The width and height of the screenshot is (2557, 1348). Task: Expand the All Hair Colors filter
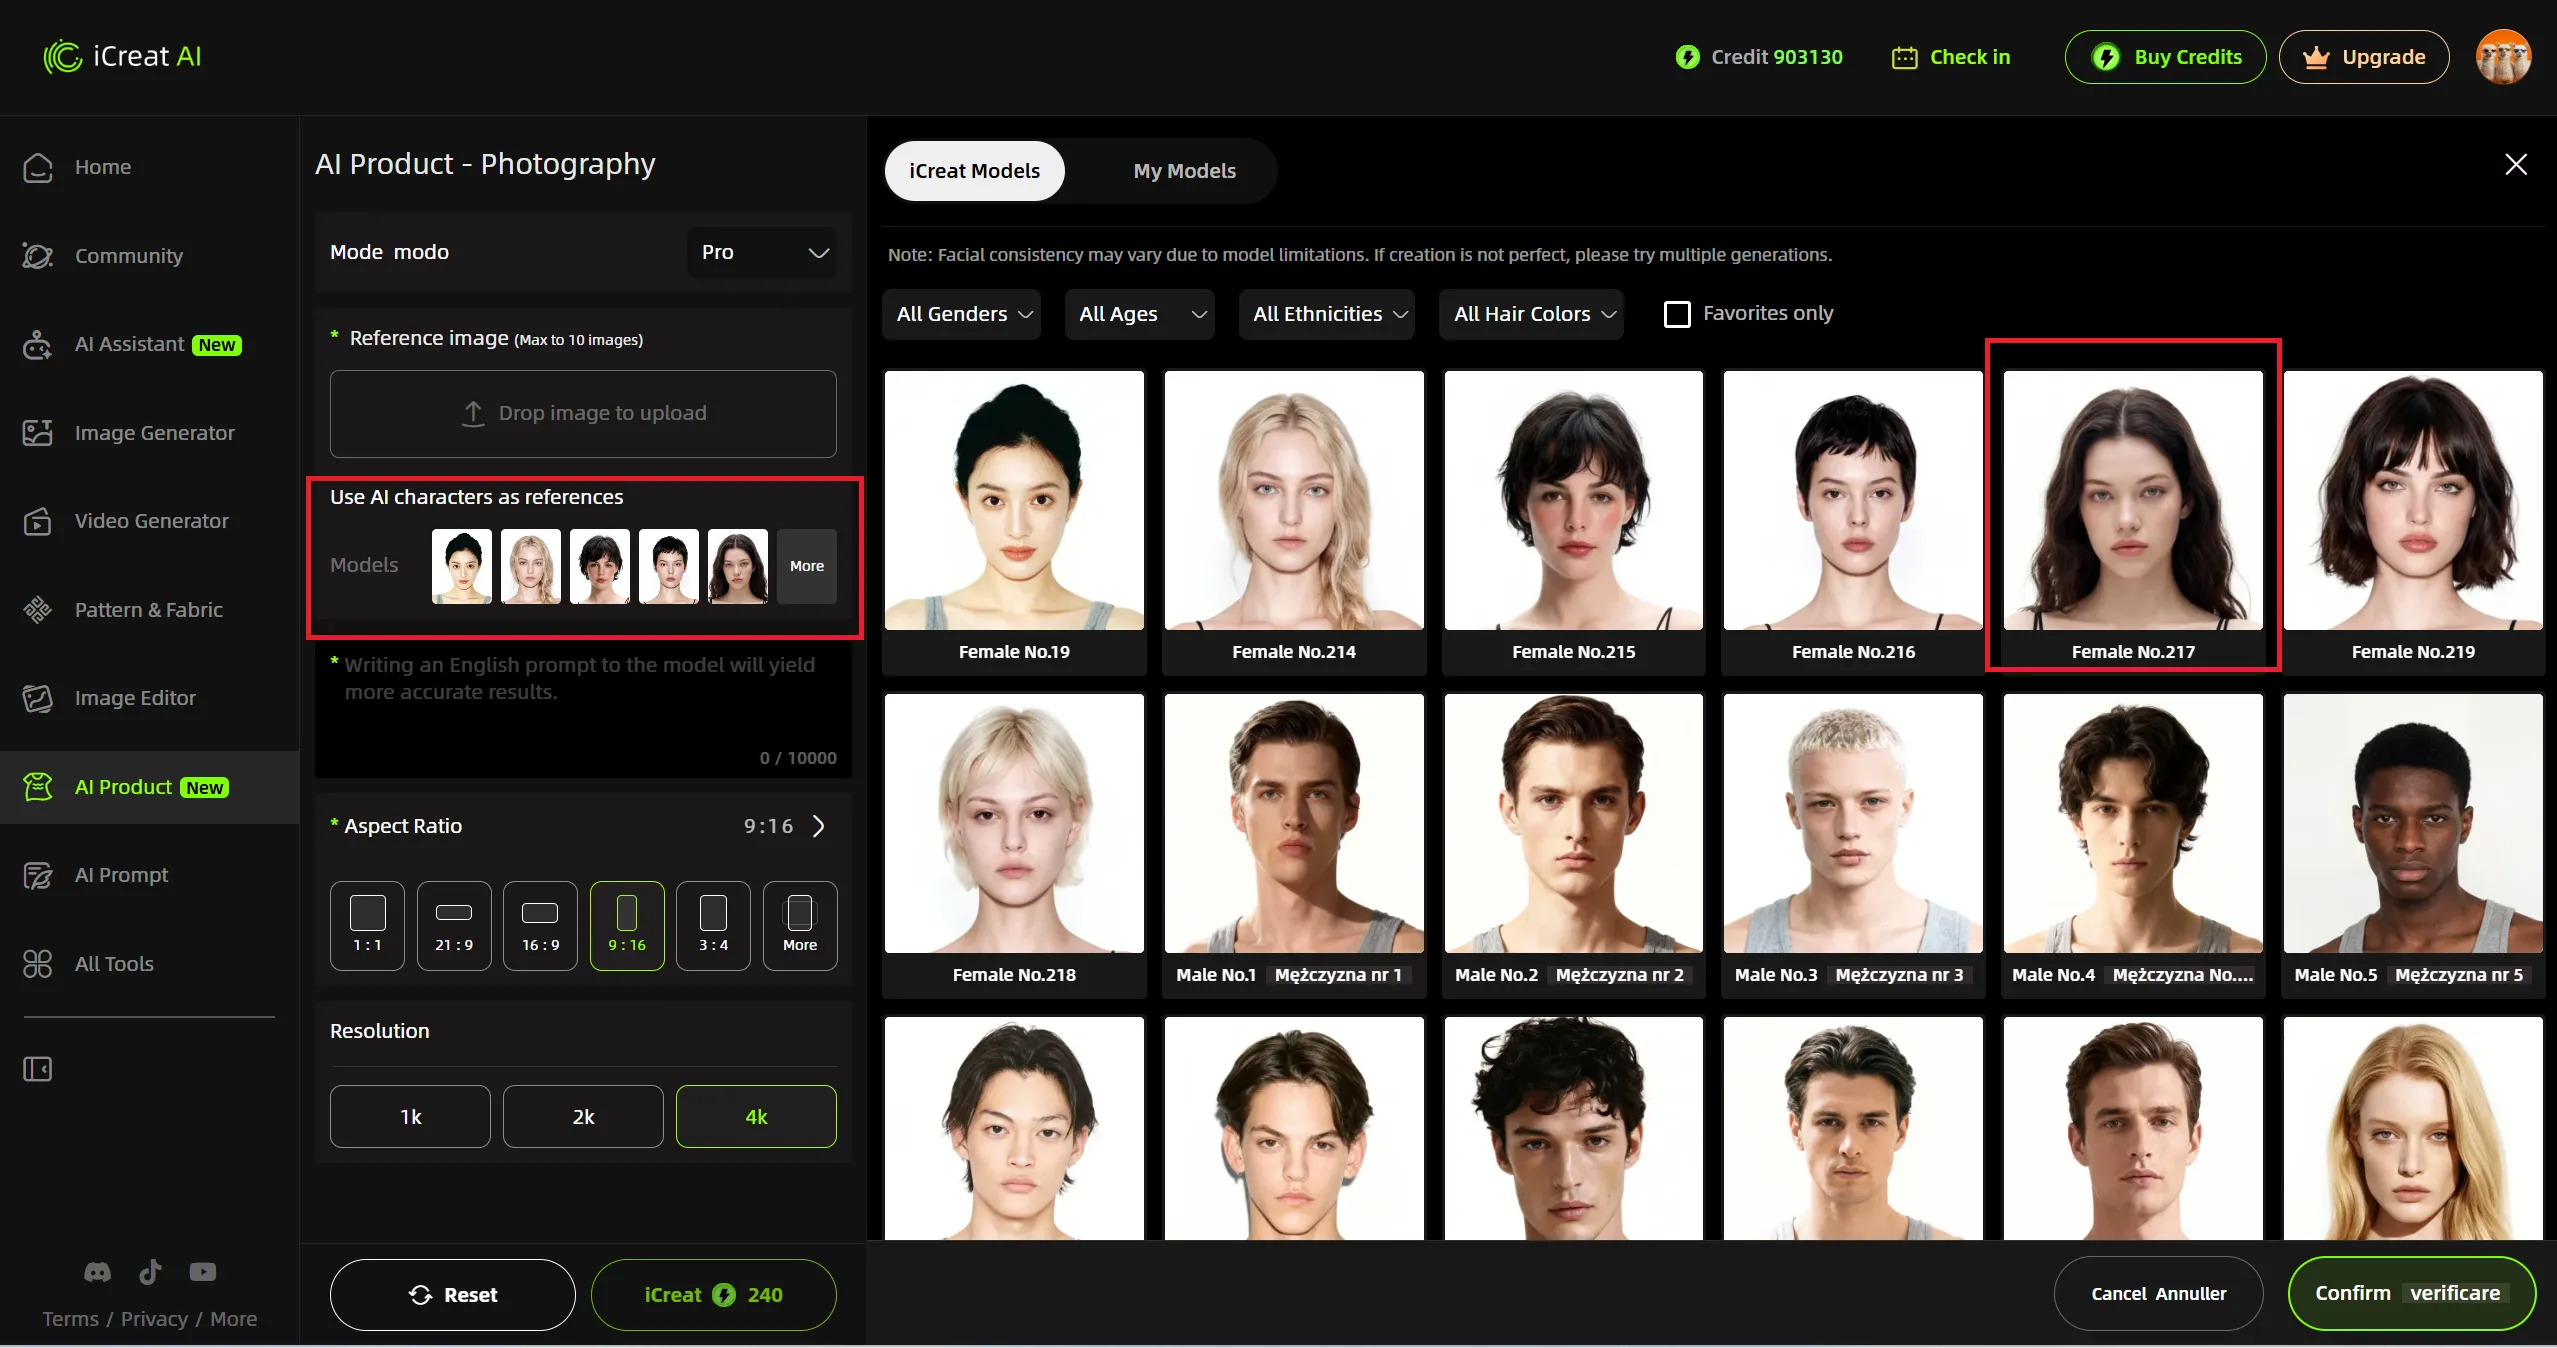click(x=1532, y=314)
